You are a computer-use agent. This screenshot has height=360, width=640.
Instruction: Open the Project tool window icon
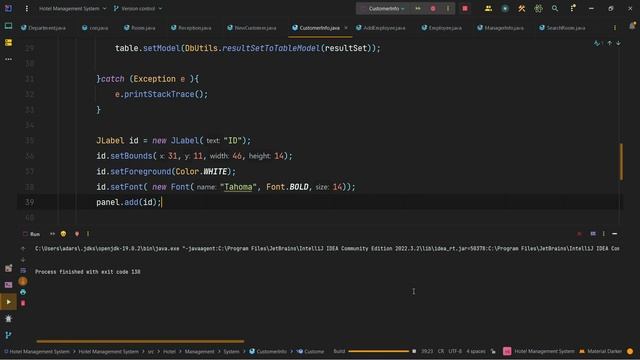(8, 26)
